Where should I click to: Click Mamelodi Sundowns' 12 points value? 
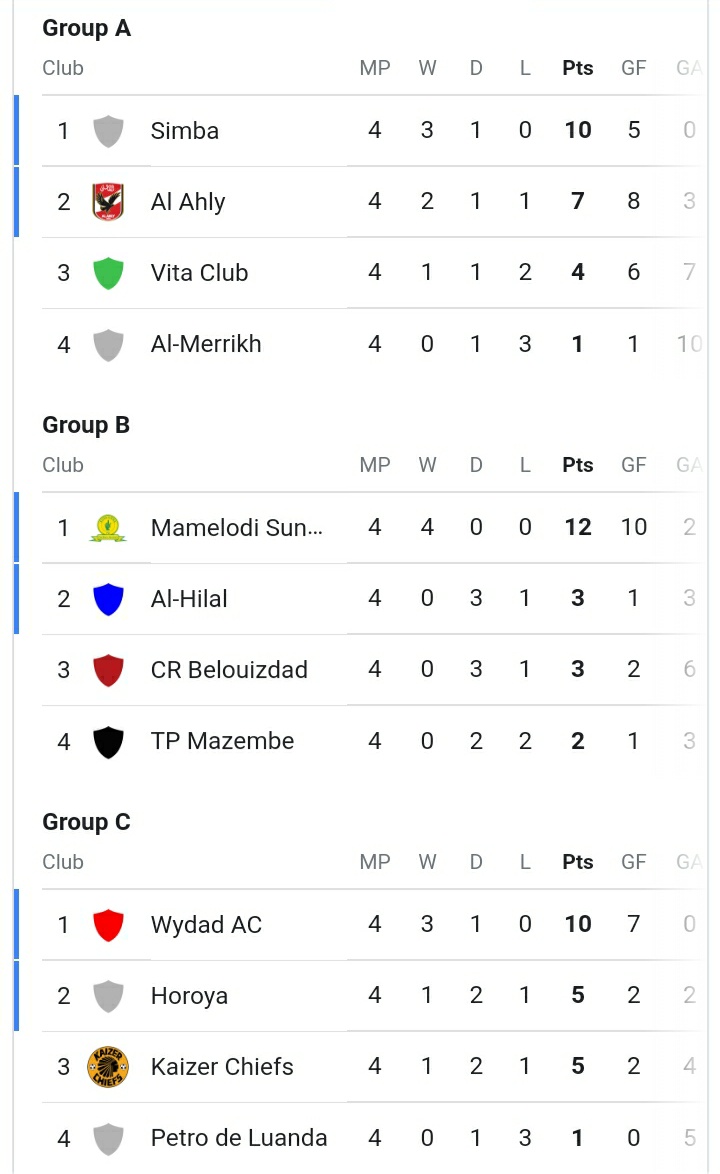point(578,527)
